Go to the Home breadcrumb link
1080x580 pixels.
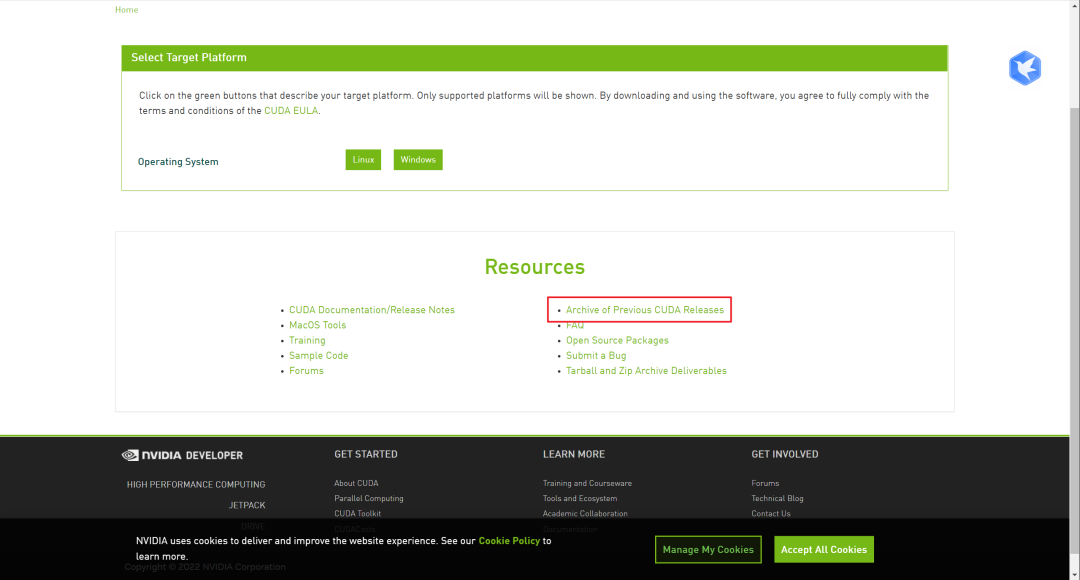(x=127, y=10)
